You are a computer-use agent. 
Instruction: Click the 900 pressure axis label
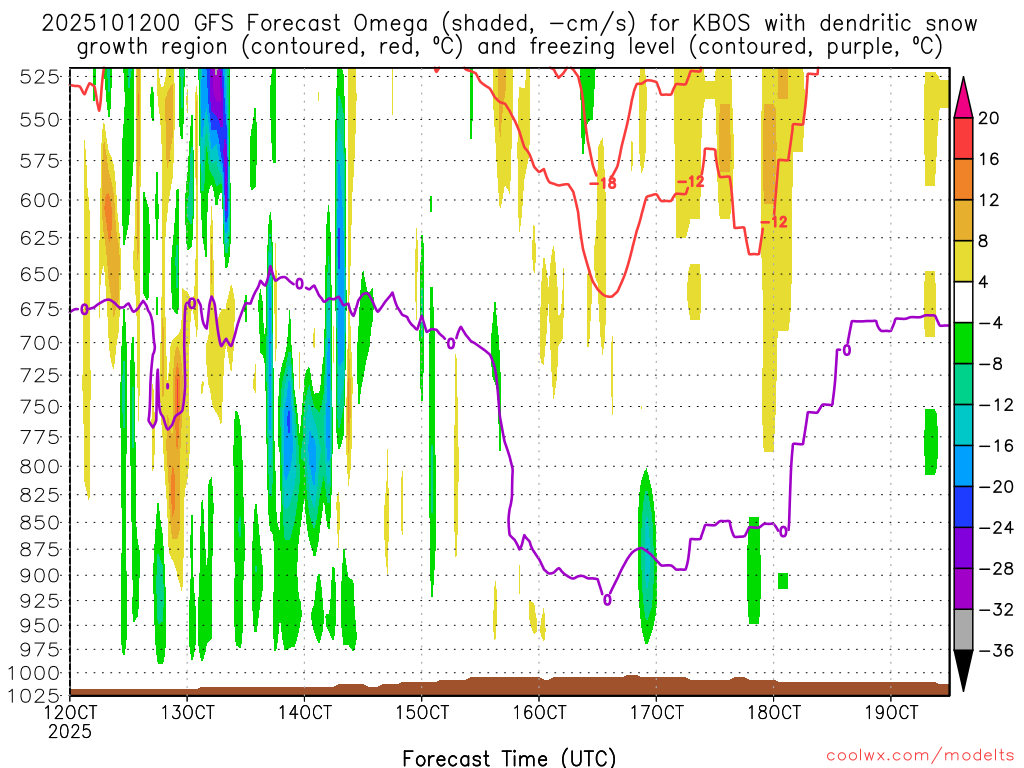click(40, 576)
